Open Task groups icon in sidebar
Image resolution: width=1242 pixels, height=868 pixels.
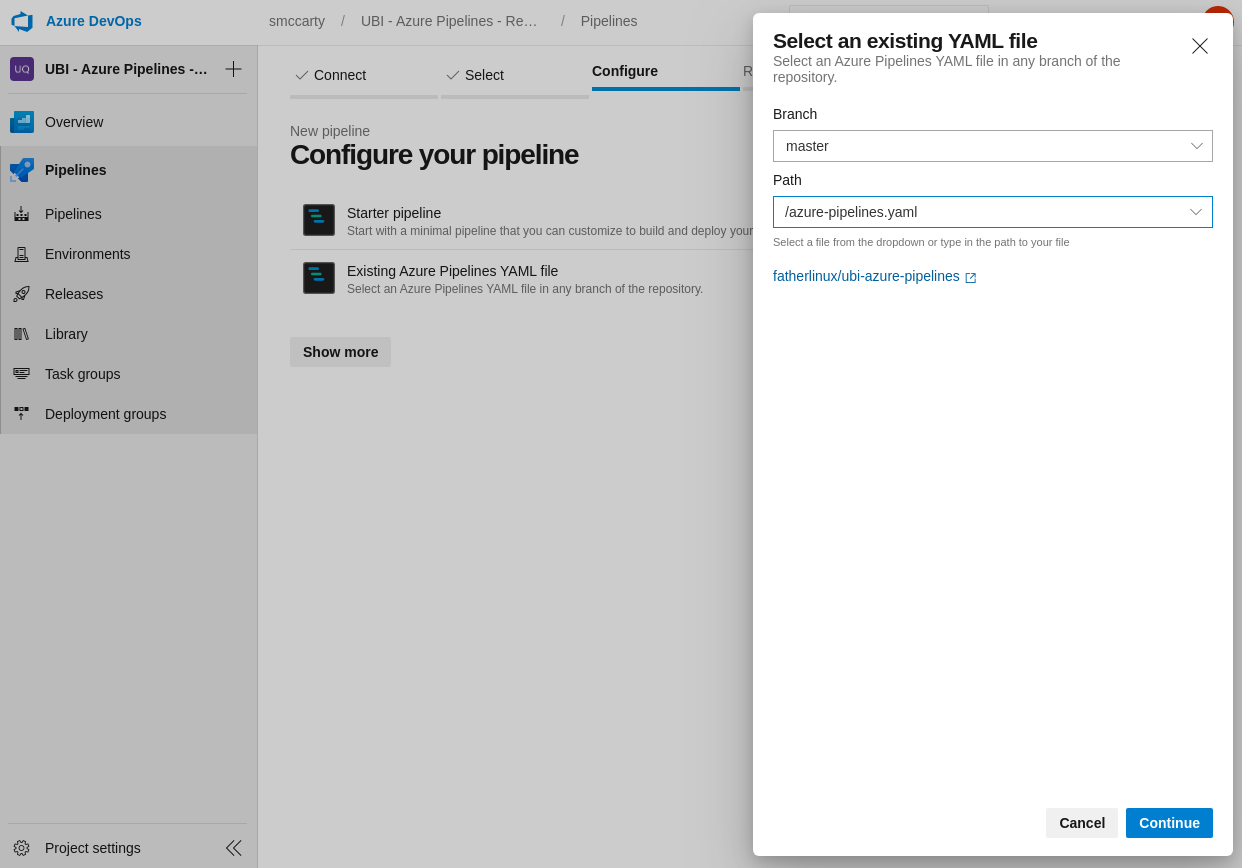pyautogui.click(x=21, y=374)
